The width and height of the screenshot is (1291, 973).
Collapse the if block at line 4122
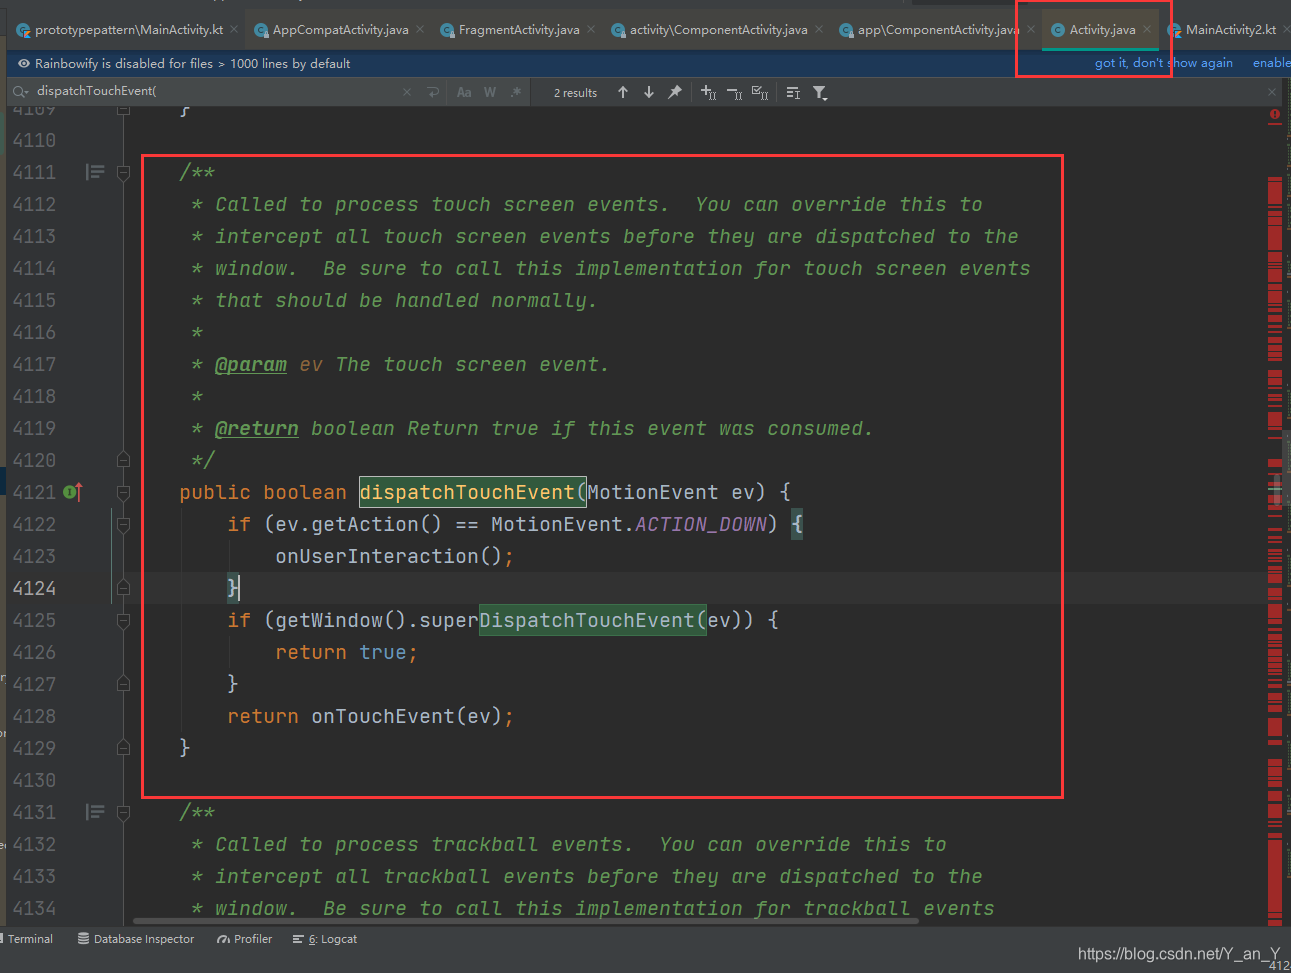123,524
